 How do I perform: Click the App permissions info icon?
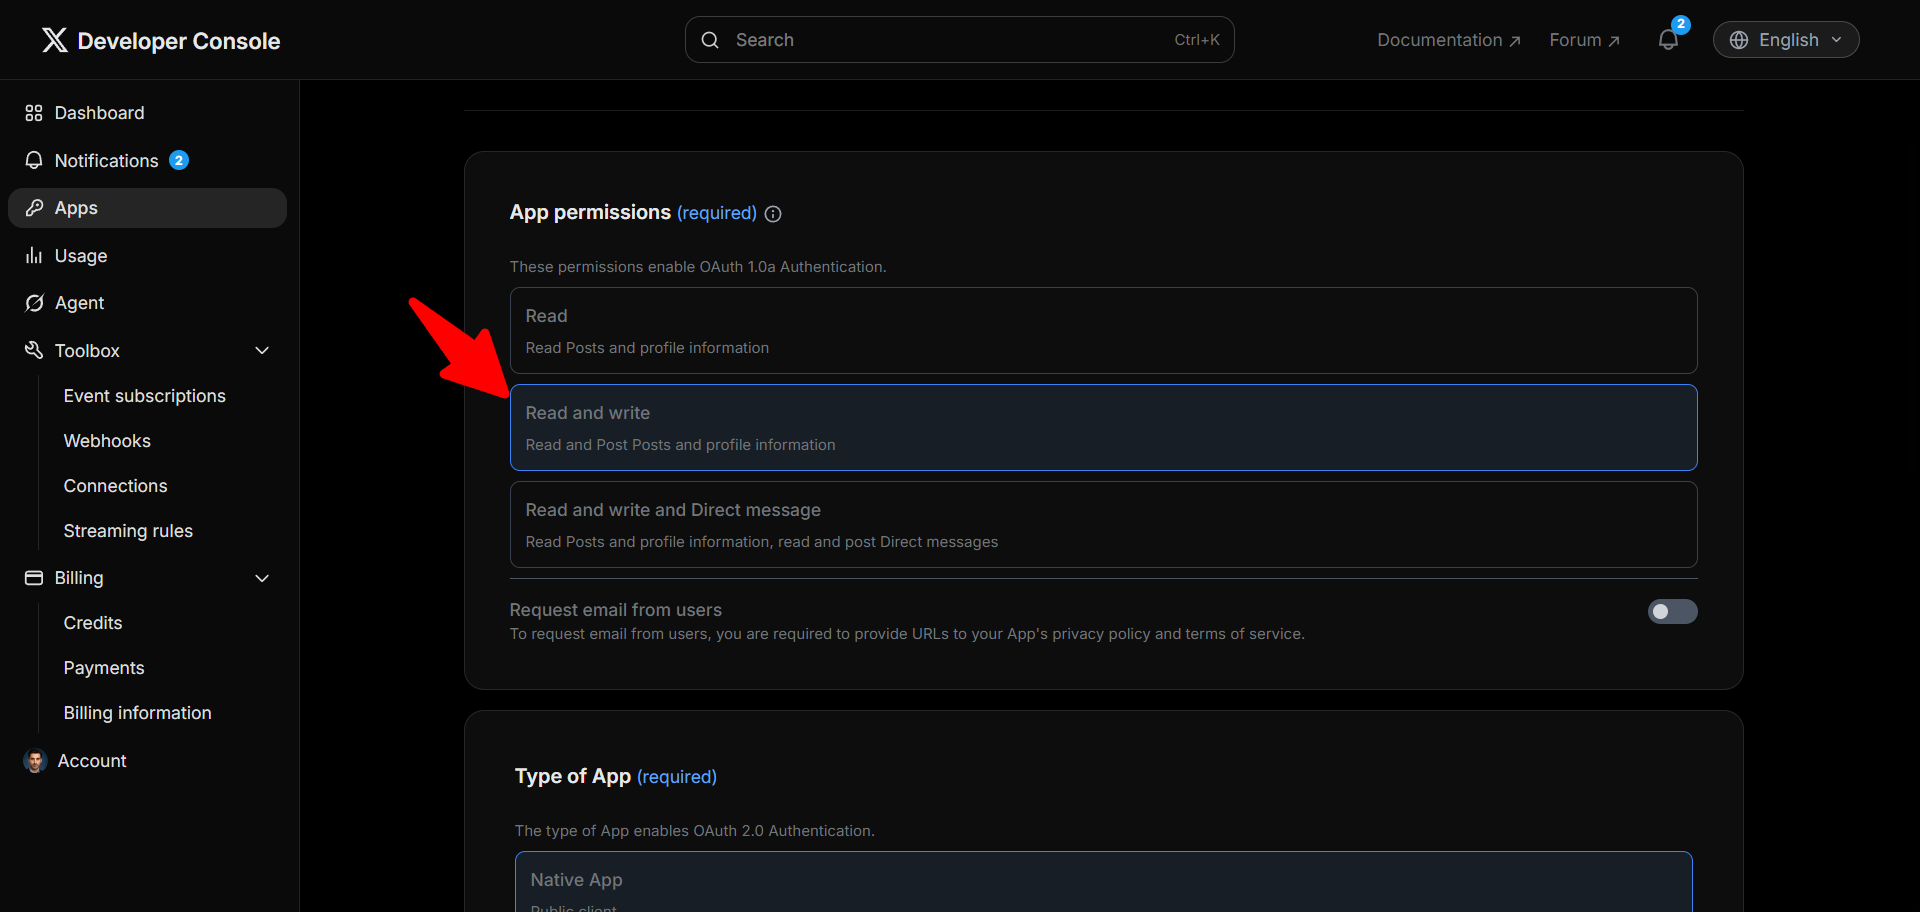[773, 214]
